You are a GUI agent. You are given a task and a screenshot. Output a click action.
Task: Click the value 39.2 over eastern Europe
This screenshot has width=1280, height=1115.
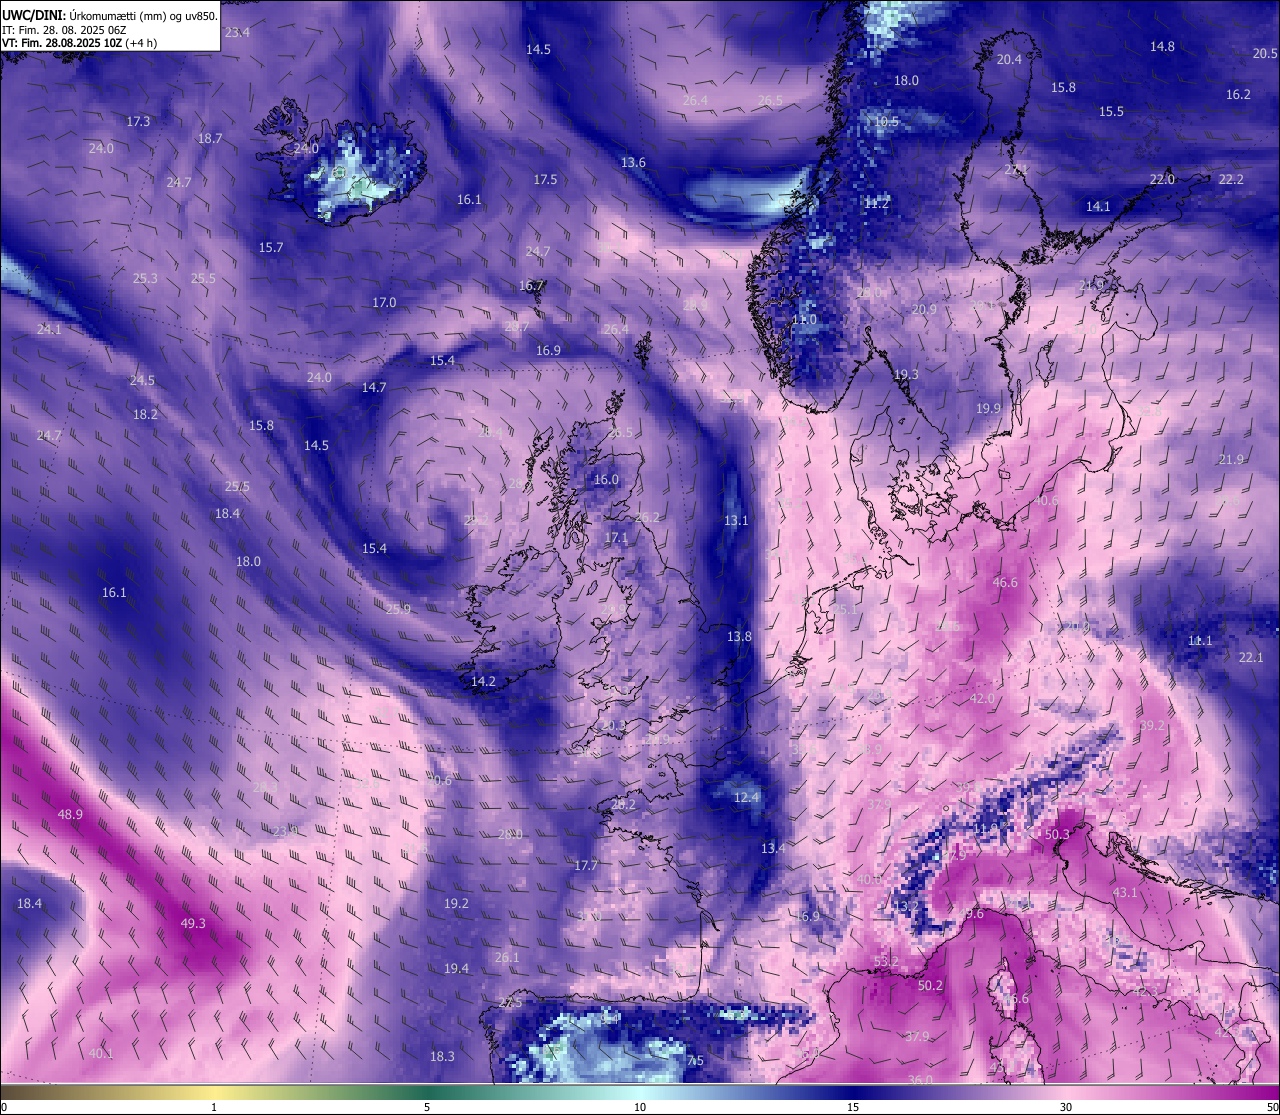(x=1152, y=725)
